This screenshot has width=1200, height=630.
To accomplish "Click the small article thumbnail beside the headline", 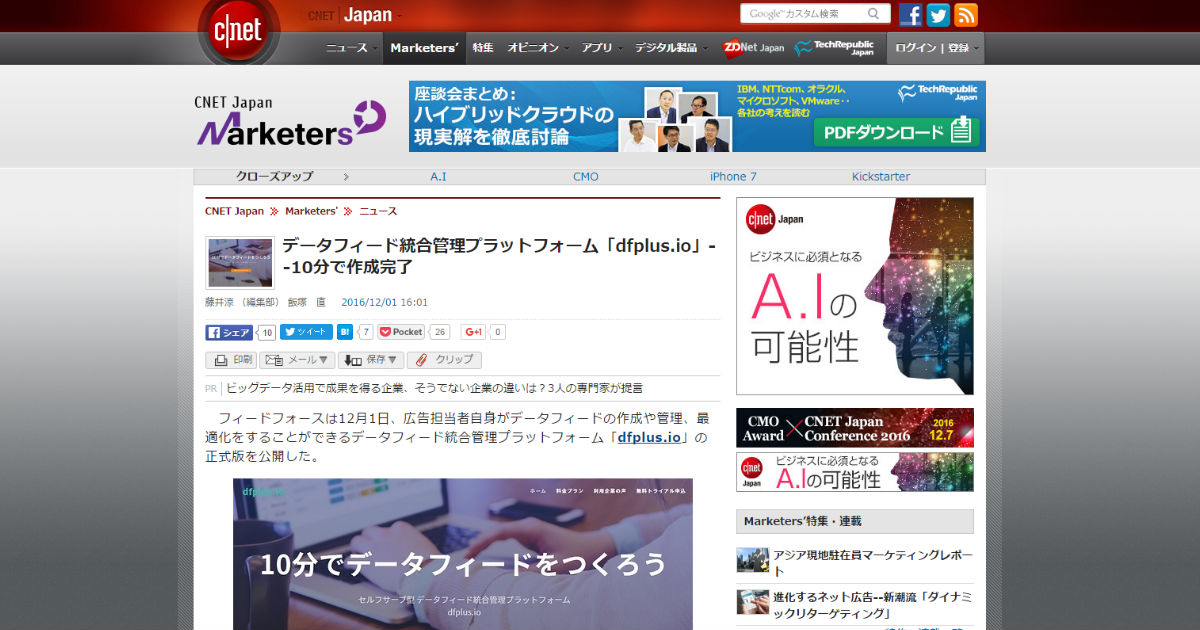I will [240, 263].
